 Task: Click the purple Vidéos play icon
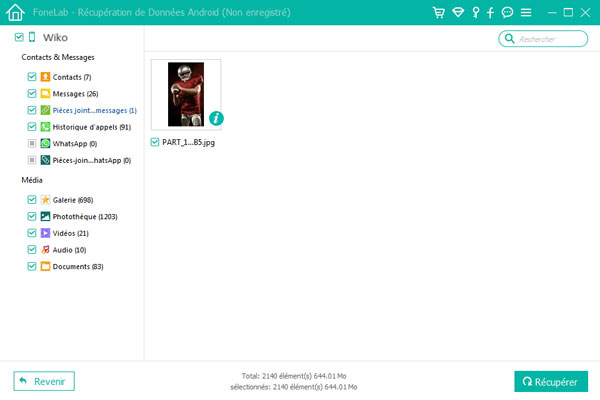(45, 233)
